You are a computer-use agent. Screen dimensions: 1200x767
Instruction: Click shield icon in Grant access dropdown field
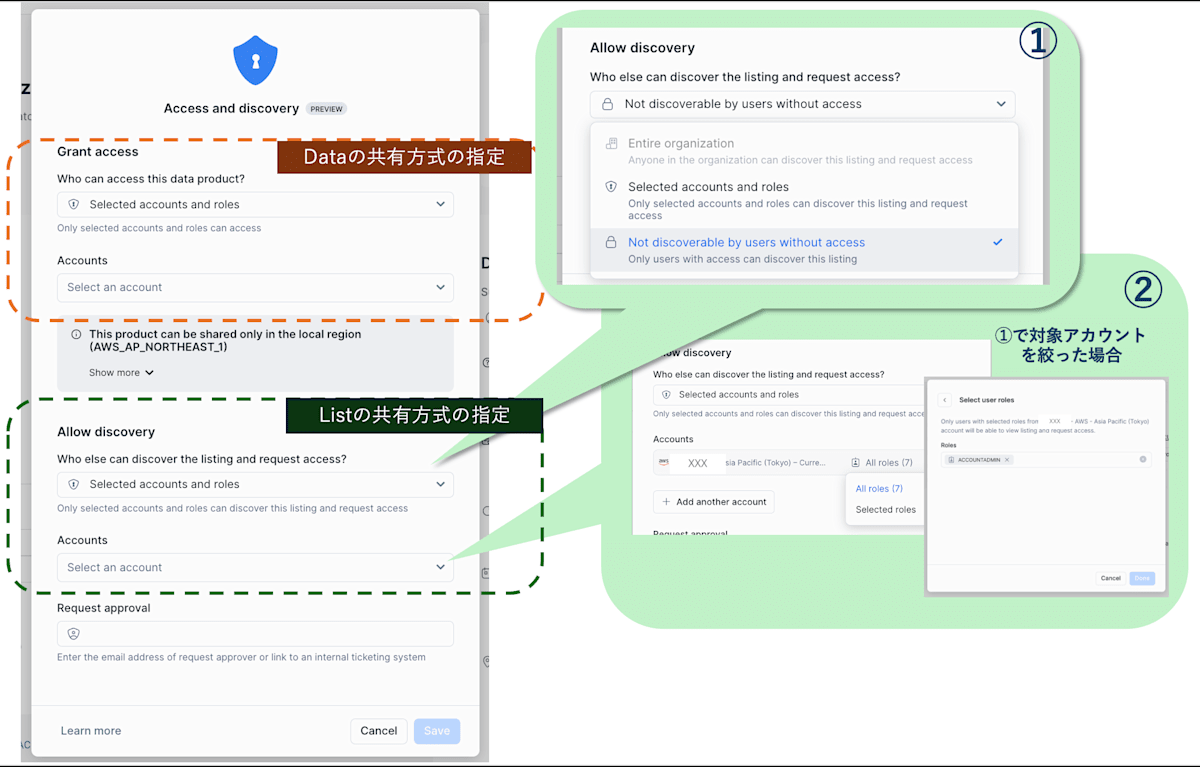point(73,204)
